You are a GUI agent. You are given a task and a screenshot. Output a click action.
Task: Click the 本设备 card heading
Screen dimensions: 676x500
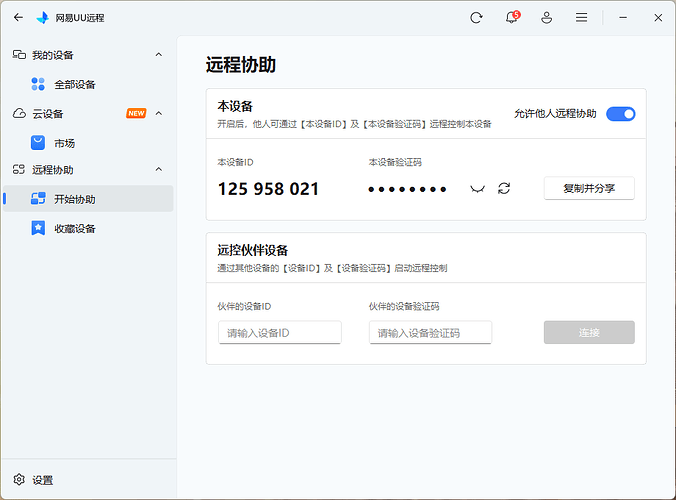tap(235, 106)
